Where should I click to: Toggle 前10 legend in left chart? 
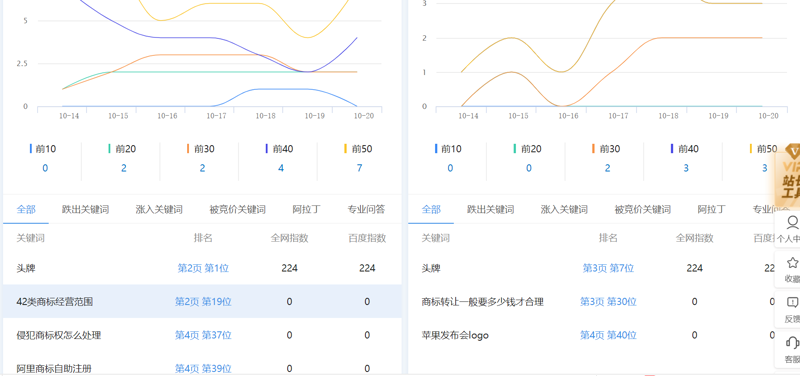coord(43,149)
